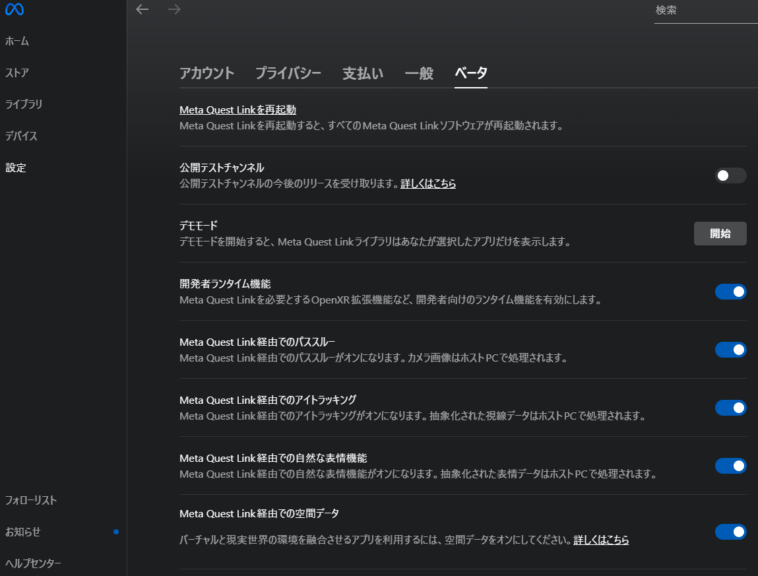Open 詳しくはこちら link for 空間データ

[x=601, y=540]
